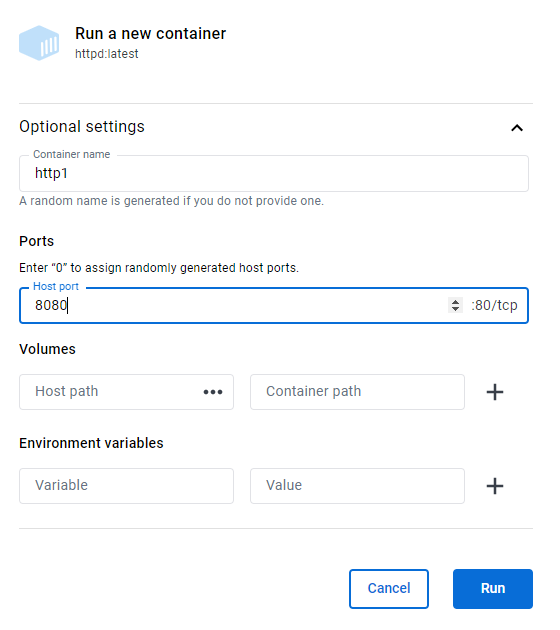Focus the Host path volume field
560x630 pixels.
(112, 392)
